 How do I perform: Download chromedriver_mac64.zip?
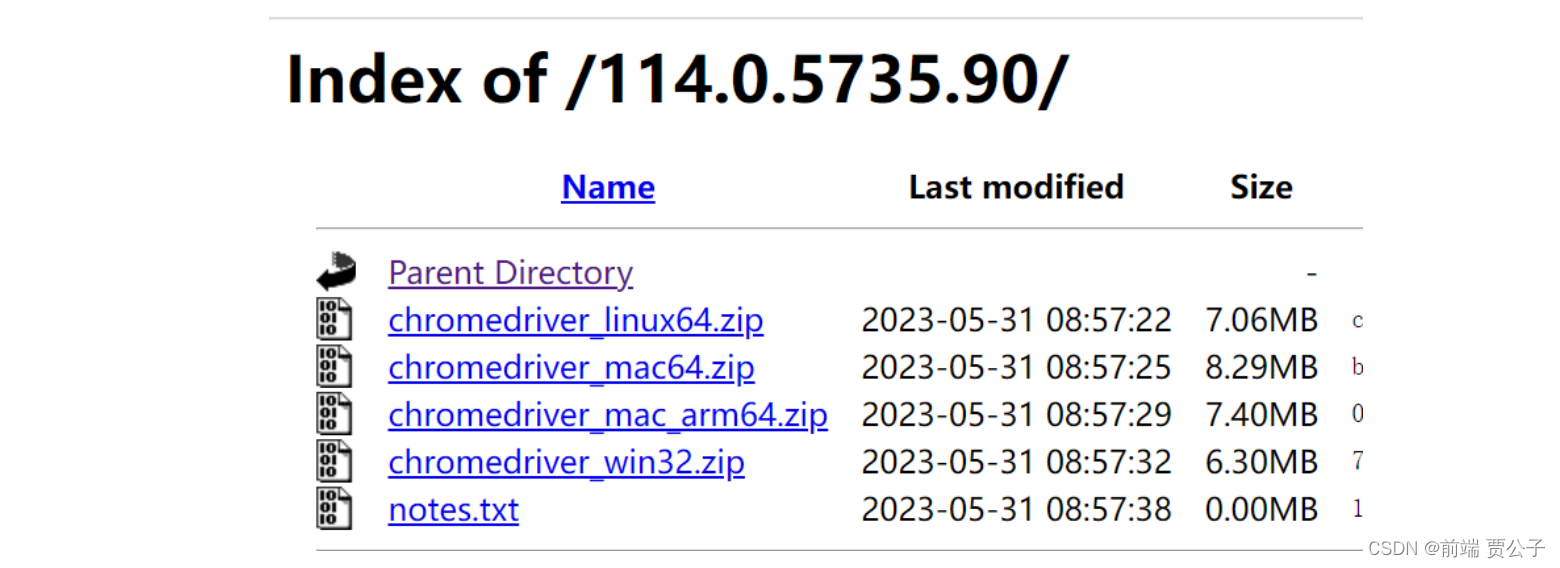[x=571, y=367]
